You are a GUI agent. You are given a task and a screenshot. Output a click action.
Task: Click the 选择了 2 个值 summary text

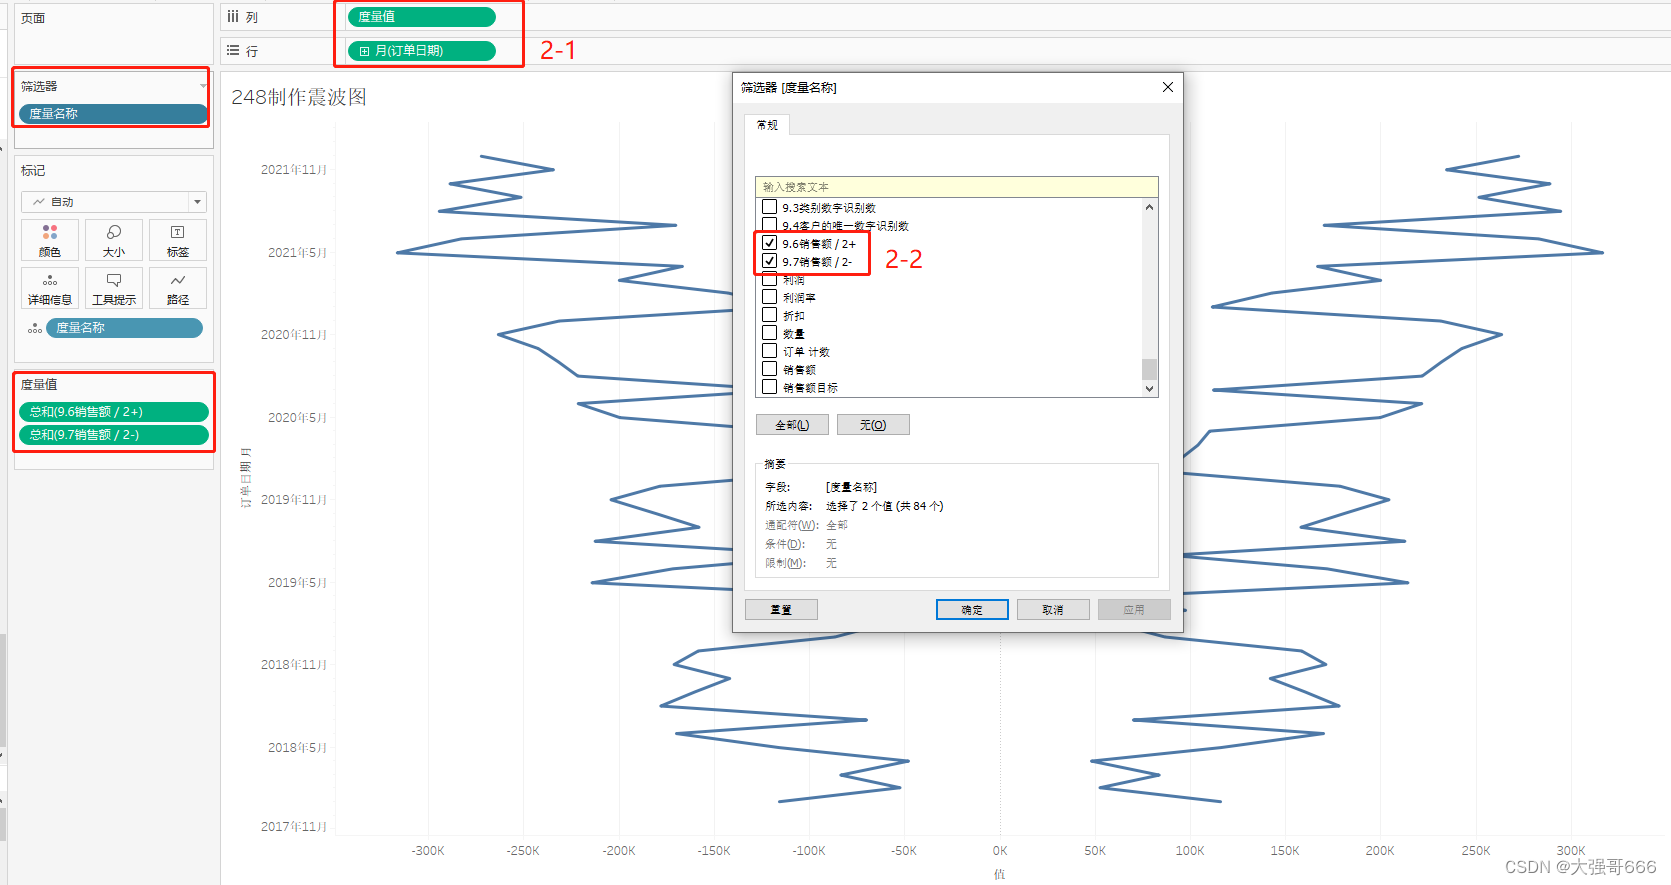click(884, 506)
